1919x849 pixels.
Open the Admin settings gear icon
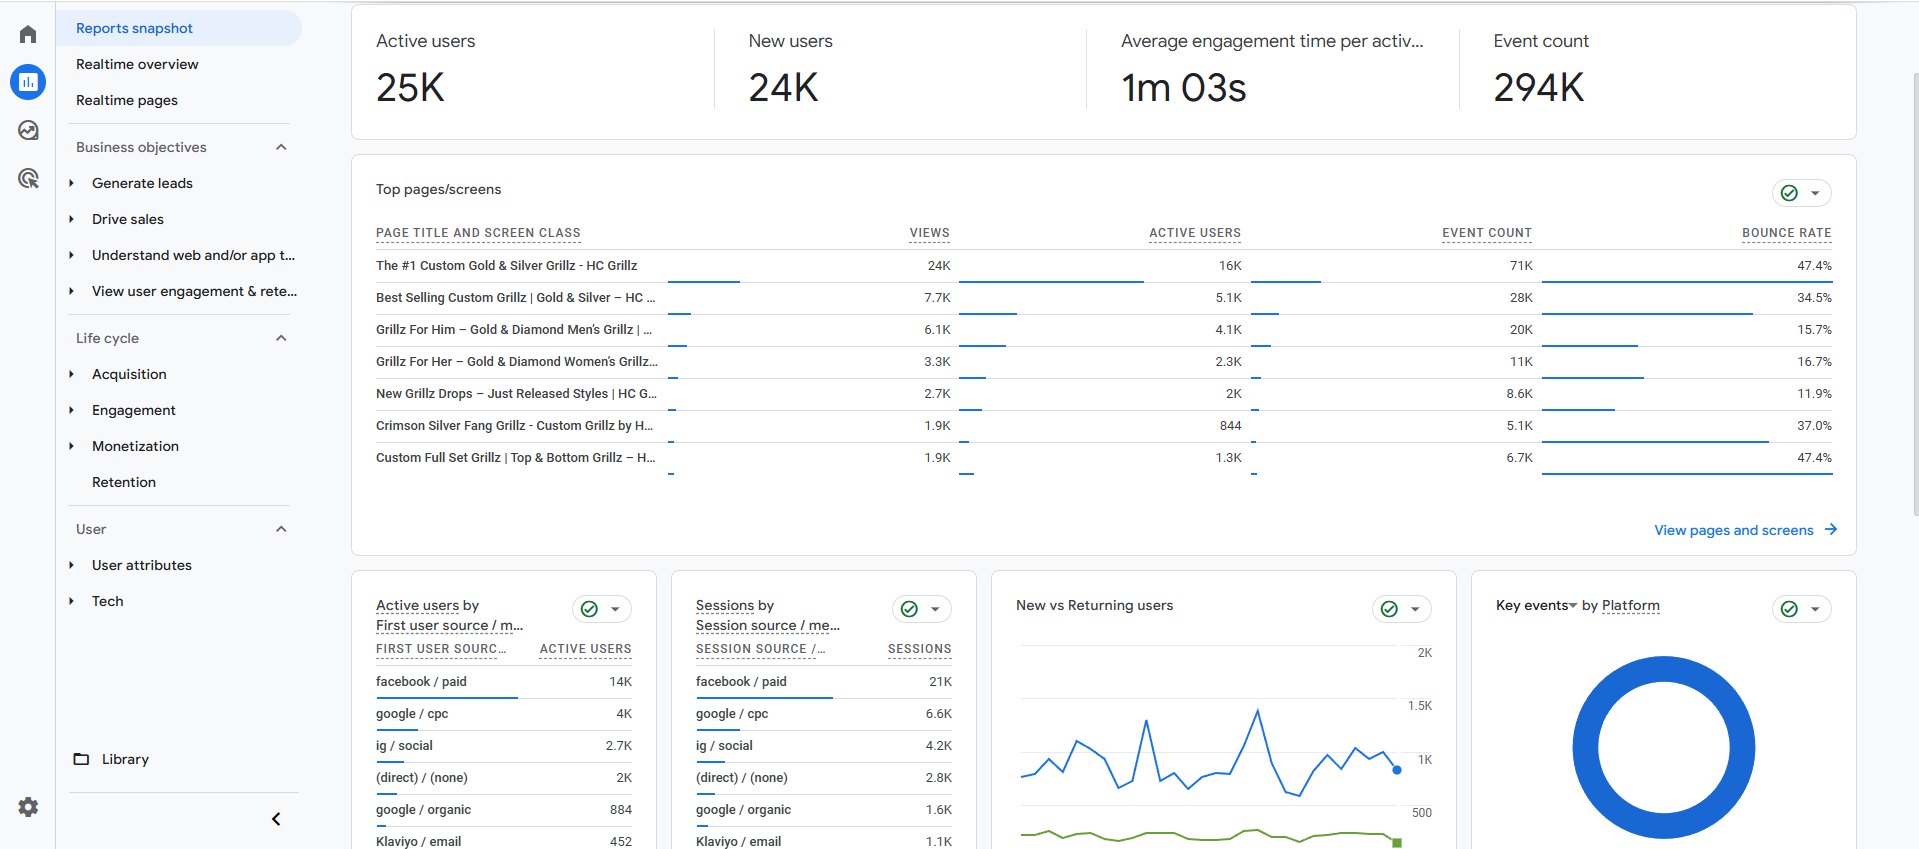point(28,807)
